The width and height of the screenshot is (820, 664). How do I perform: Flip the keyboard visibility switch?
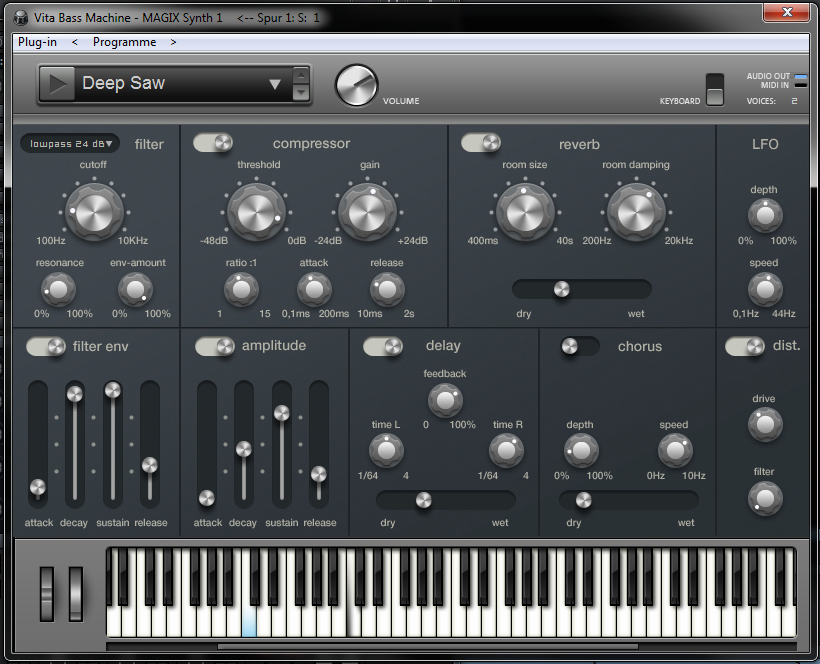tap(714, 89)
